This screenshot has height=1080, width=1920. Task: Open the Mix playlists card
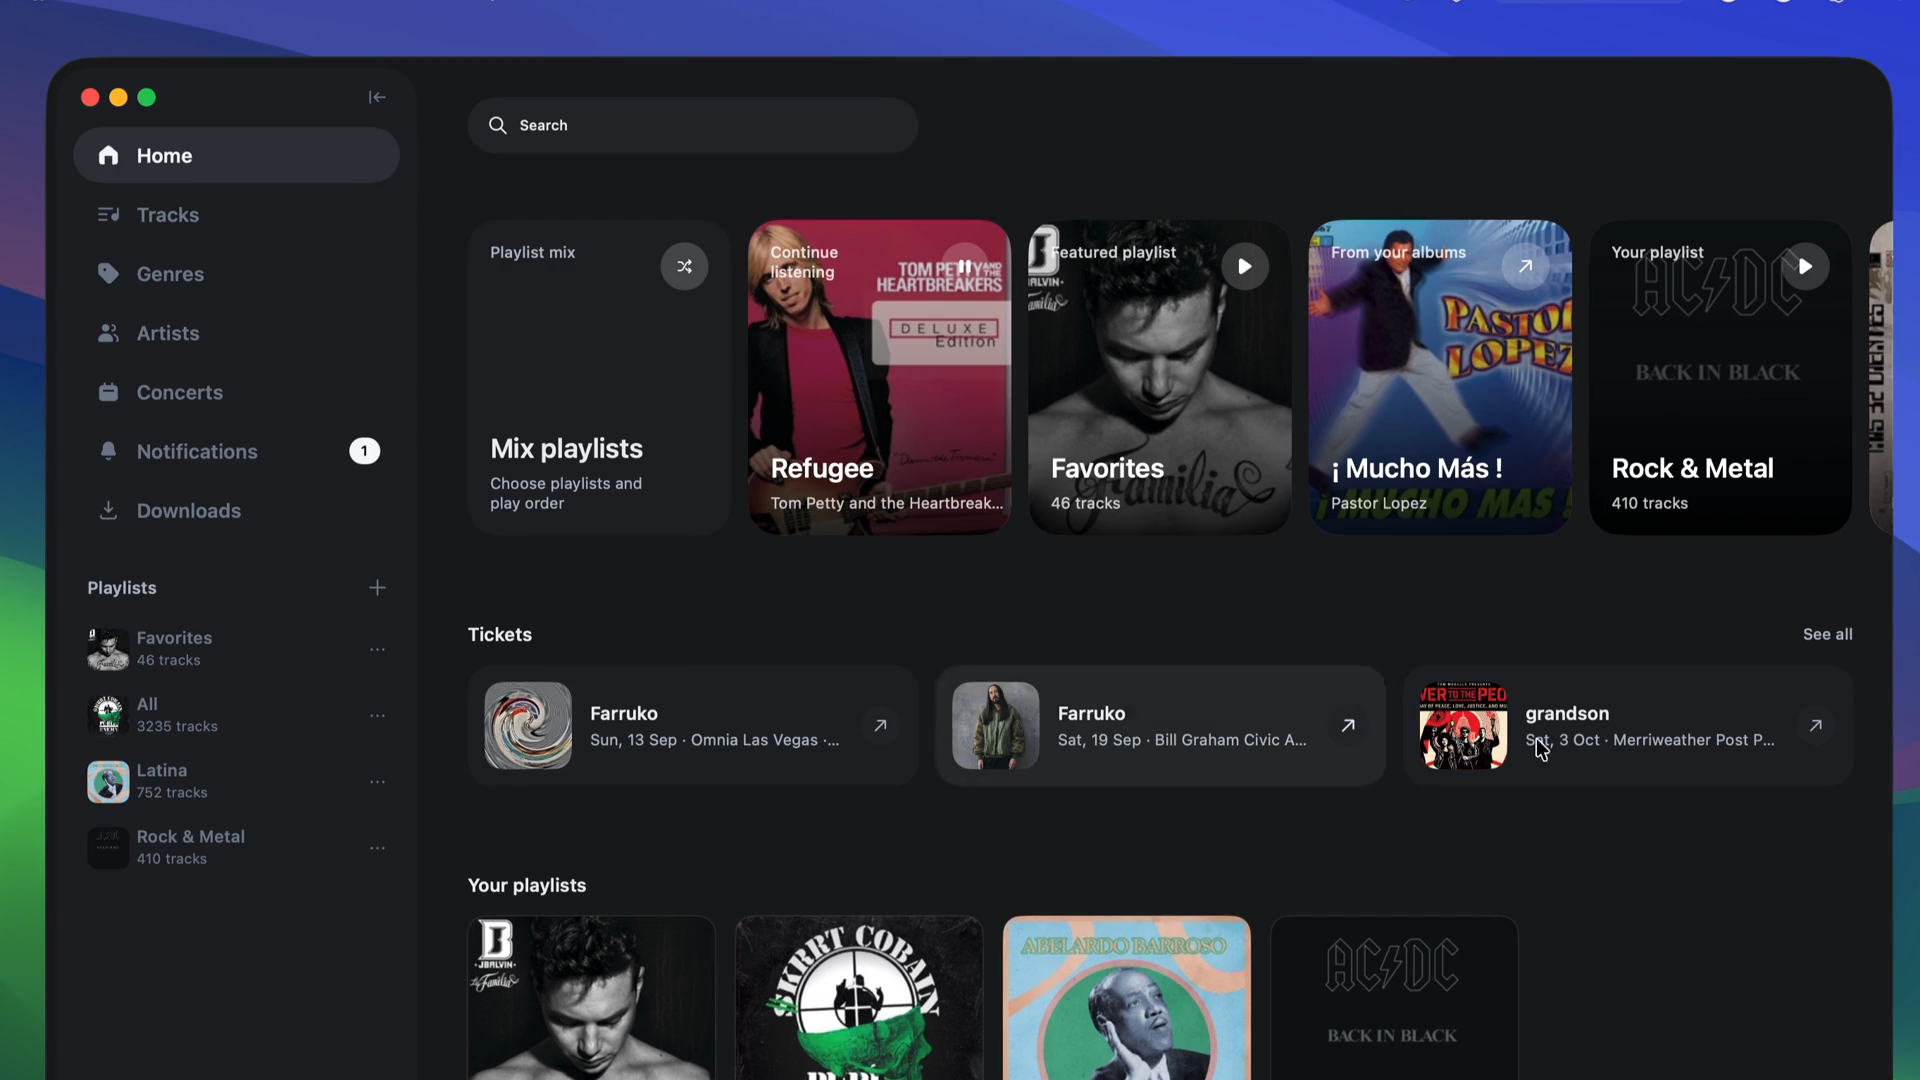599,377
